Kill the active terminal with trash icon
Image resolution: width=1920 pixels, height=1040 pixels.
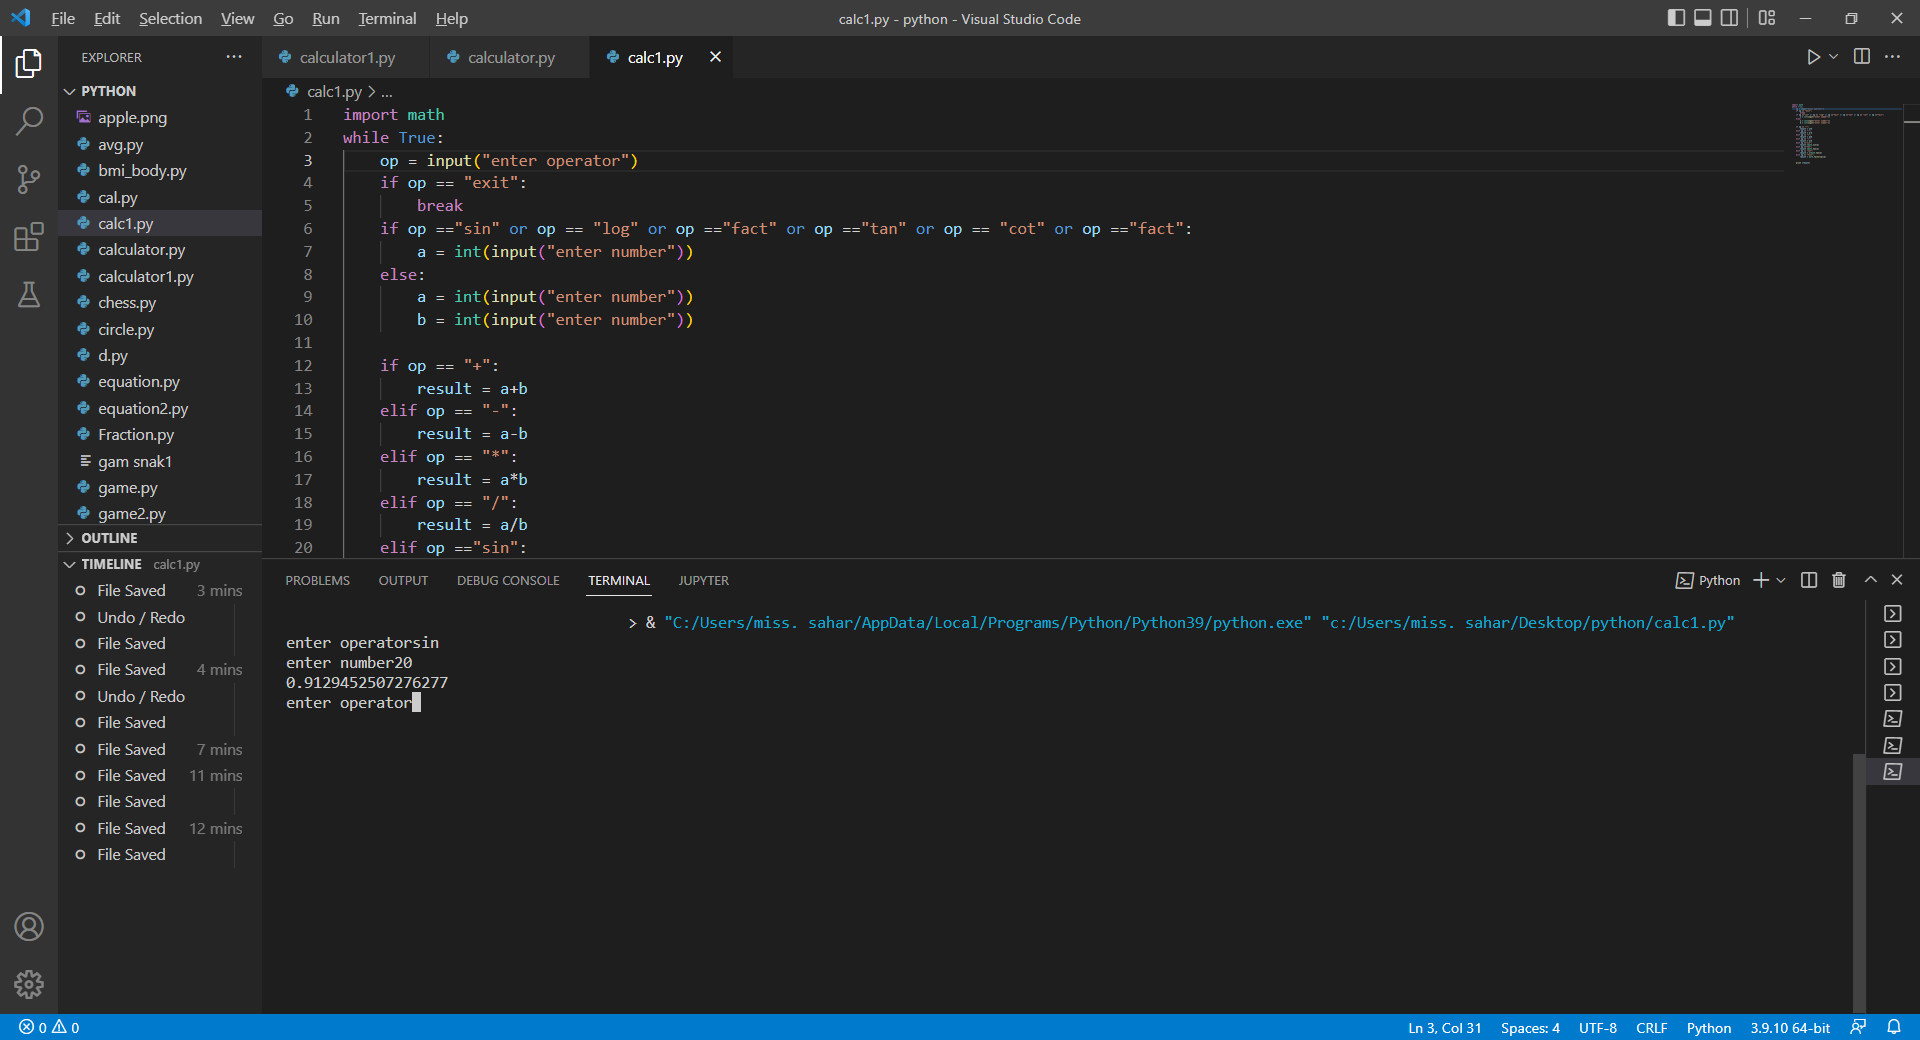point(1838,580)
